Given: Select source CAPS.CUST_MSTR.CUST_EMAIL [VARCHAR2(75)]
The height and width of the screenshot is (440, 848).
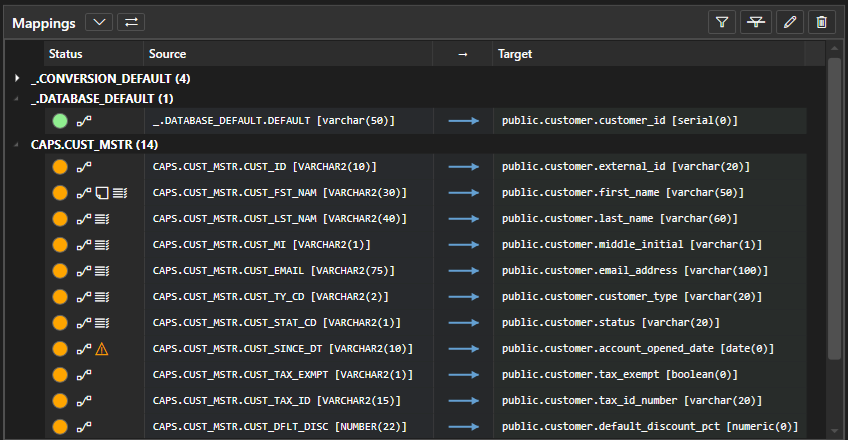Looking at the screenshot, I should click(274, 271).
